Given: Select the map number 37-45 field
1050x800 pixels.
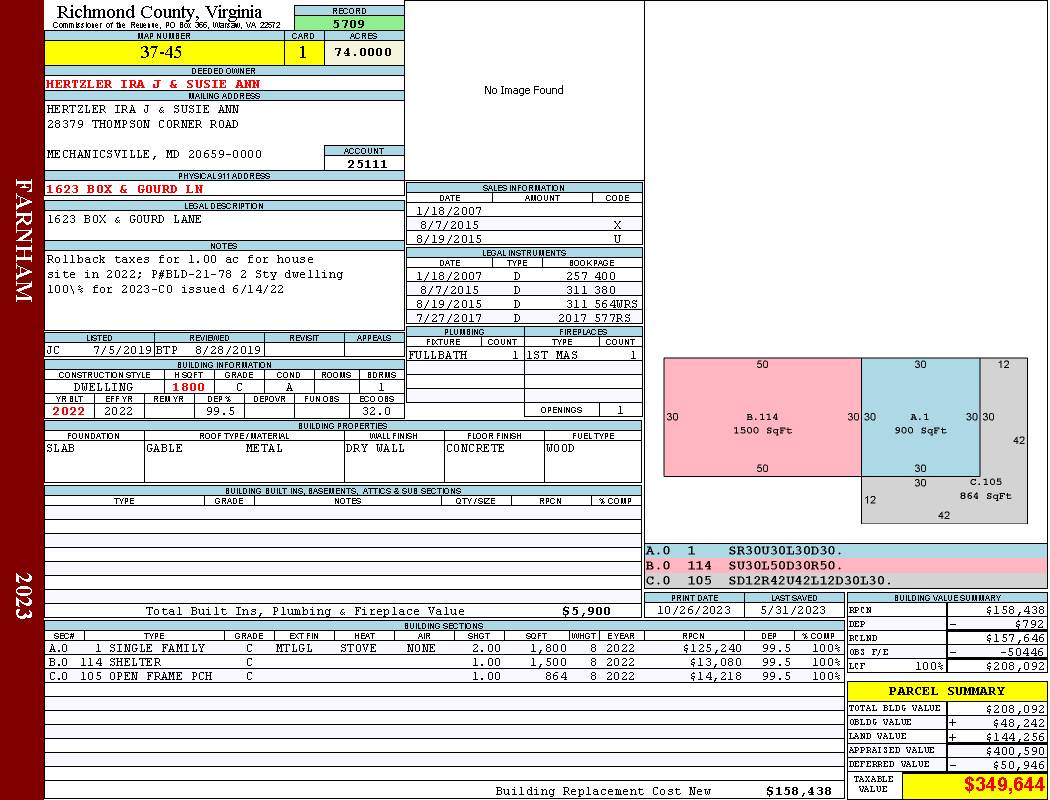Looking at the screenshot, I should [164, 52].
